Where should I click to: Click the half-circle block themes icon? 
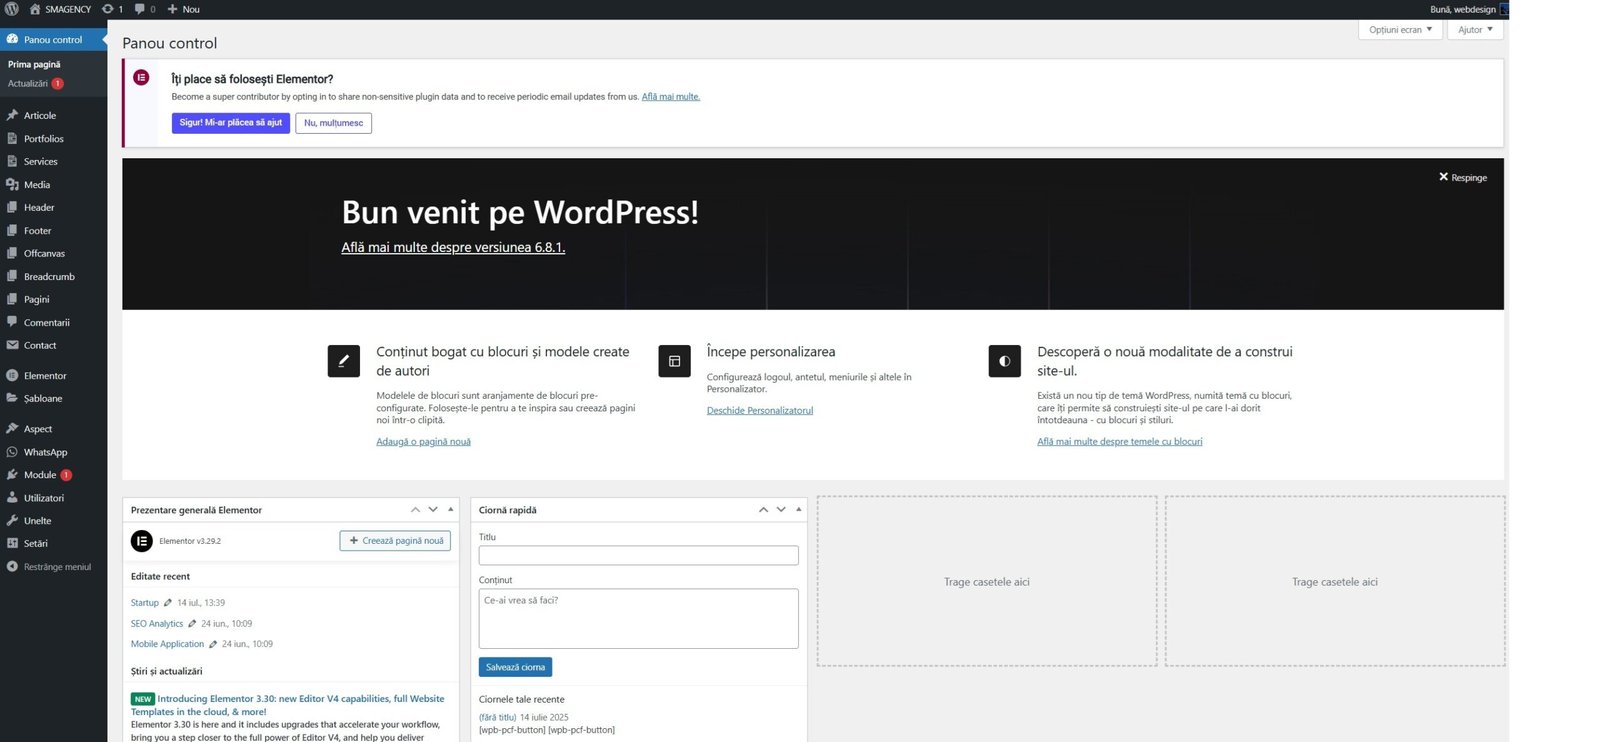(1004, 361)
